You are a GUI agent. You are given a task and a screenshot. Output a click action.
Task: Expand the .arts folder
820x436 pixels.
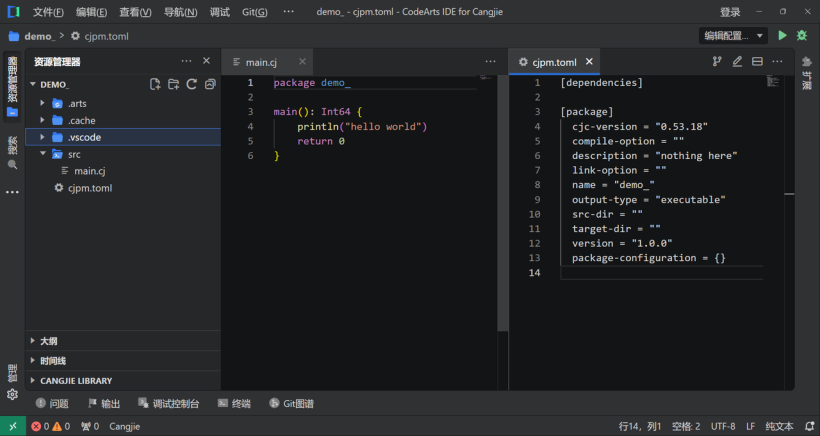click(x=123, y=104)
